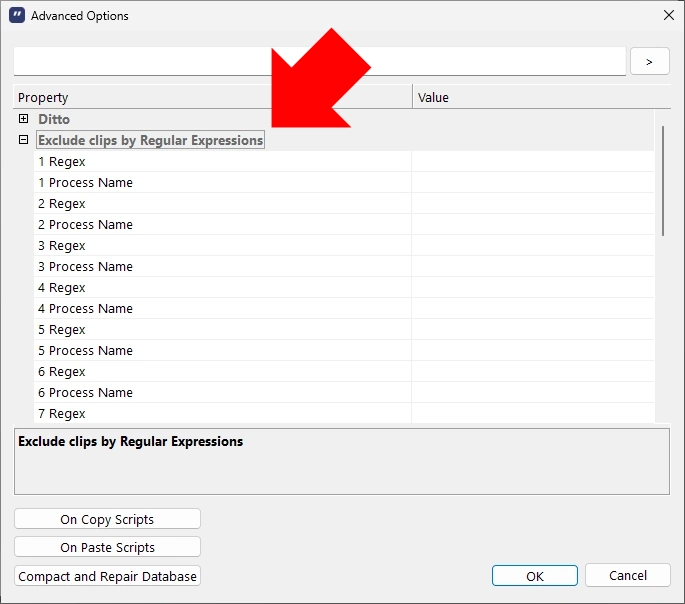The height and width of the screenshot is (604, 685).
Task: Open On Paste Scripts
Action: (x=107, y=548)
